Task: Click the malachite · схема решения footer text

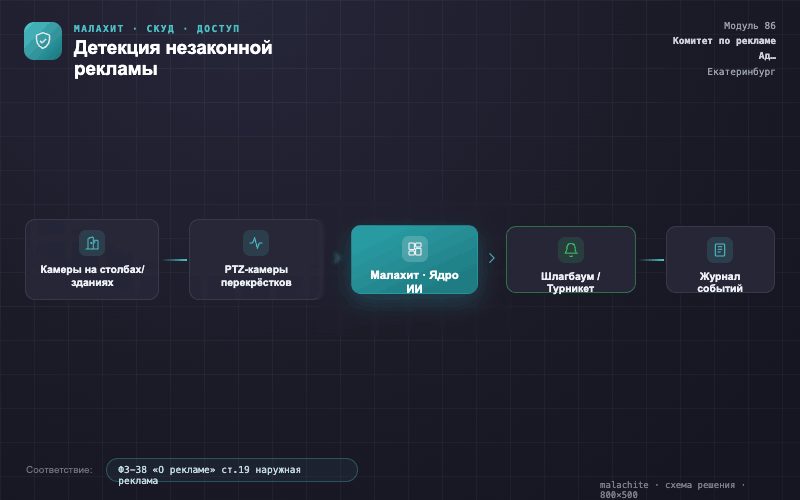Action: 672,489
